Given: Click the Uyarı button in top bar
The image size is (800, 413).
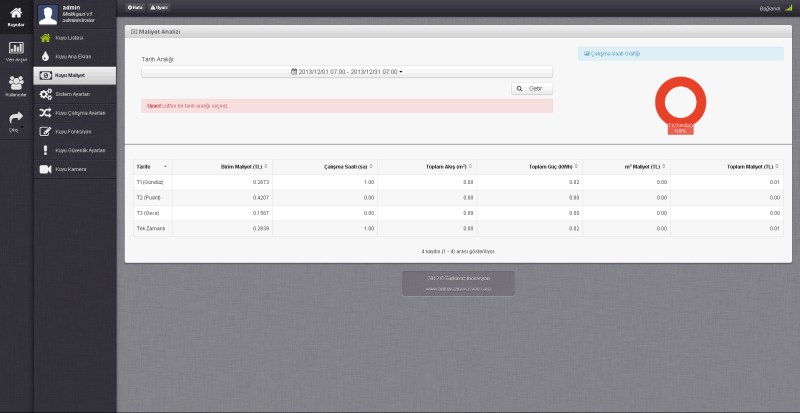Looking at the screenshot, I should pyautogui.click(x=158, y=6).
